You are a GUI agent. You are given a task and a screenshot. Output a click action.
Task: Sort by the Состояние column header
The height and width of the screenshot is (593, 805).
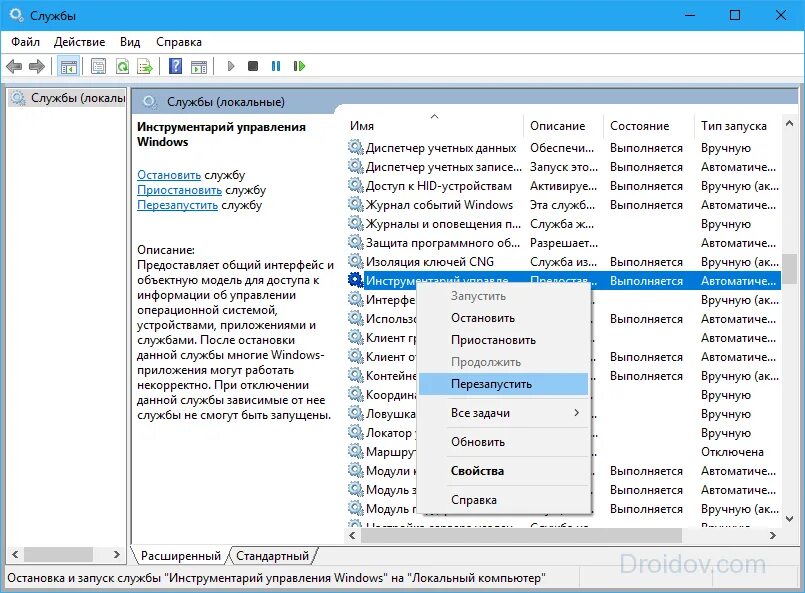click(649, 126)
